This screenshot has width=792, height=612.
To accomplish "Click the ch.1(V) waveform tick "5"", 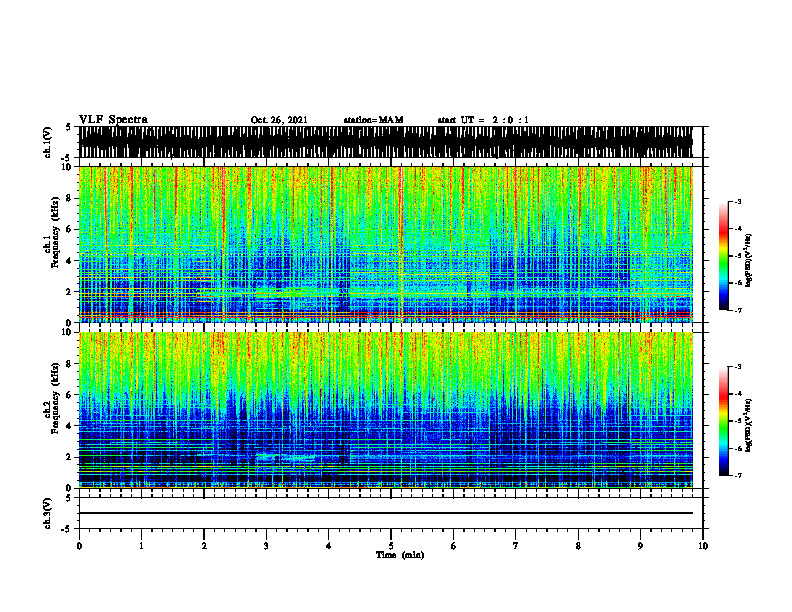I will pyautogui.click(x=68, y=128).
